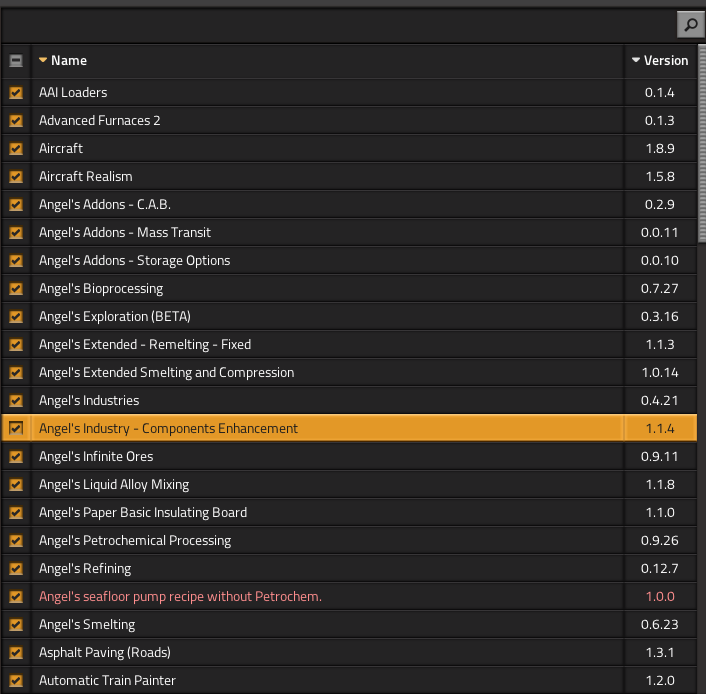Uncheck the Angel's Bioprocessing checkbox
This screenshot has width=706, height=694.
[16, 288]
